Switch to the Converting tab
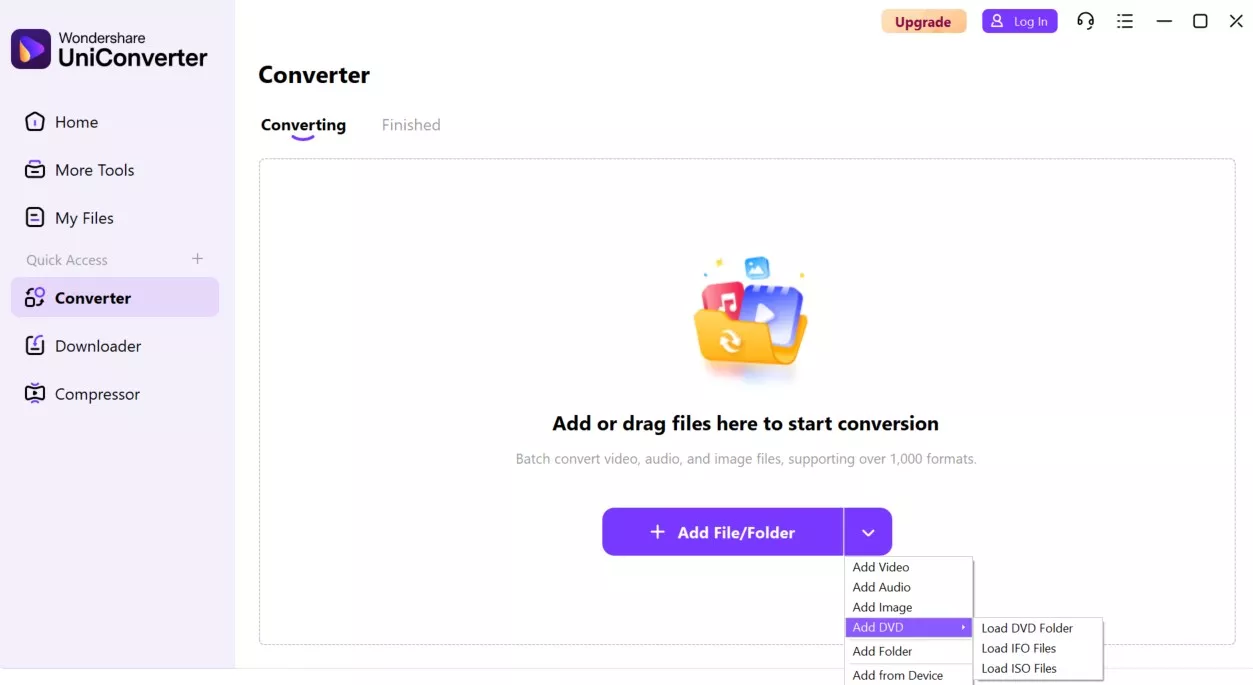Viewport: 1253px width, 685px height. click(303, 125)
